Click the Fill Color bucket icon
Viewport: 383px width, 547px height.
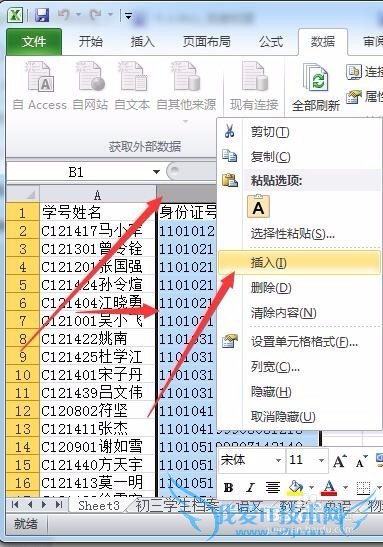point(295,487)
